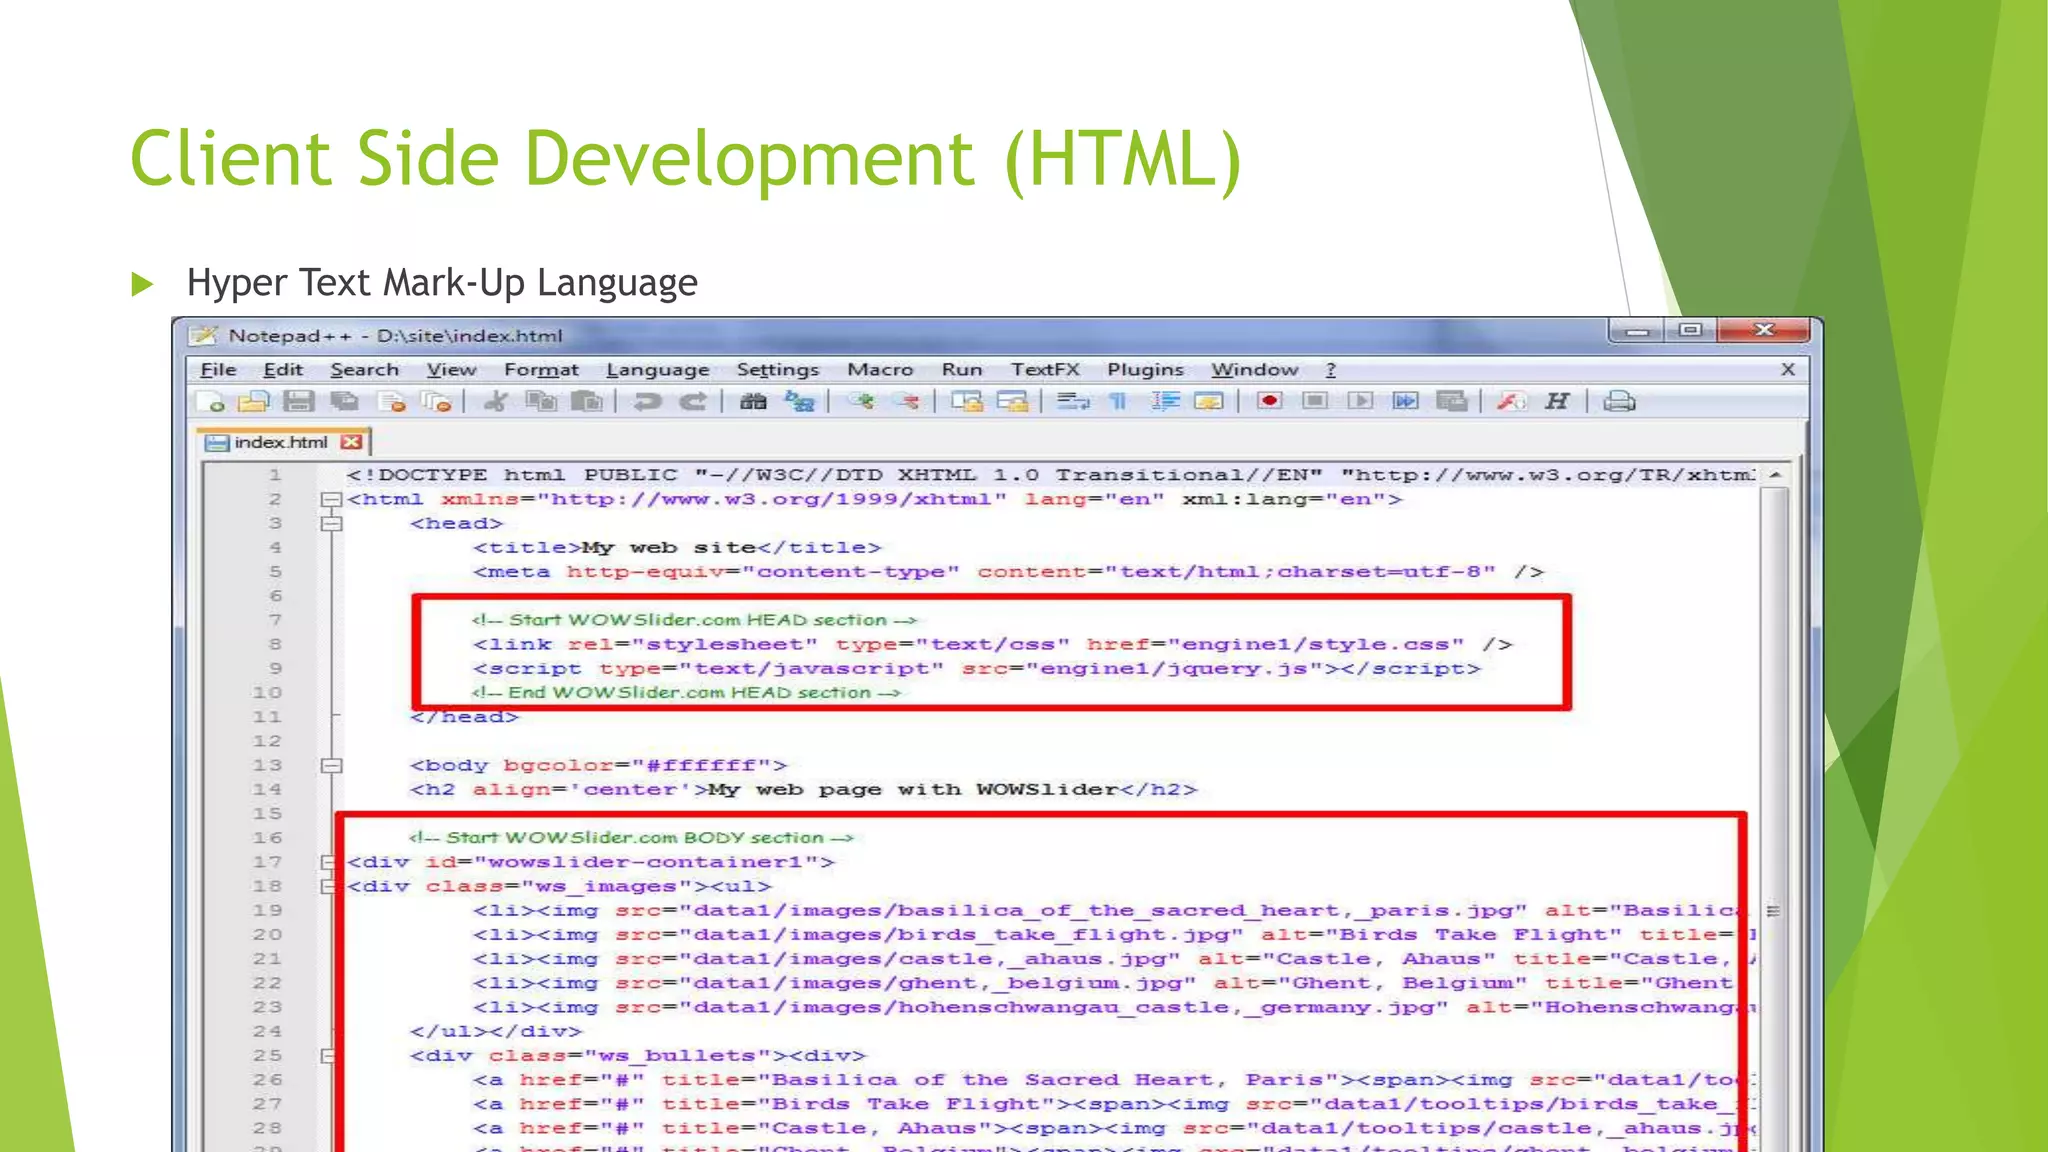Image resolution: width=2048 pixels, height=1152 pixels.
Task: Stop macro recording with the square stop icon
Action: point(1315,402)
